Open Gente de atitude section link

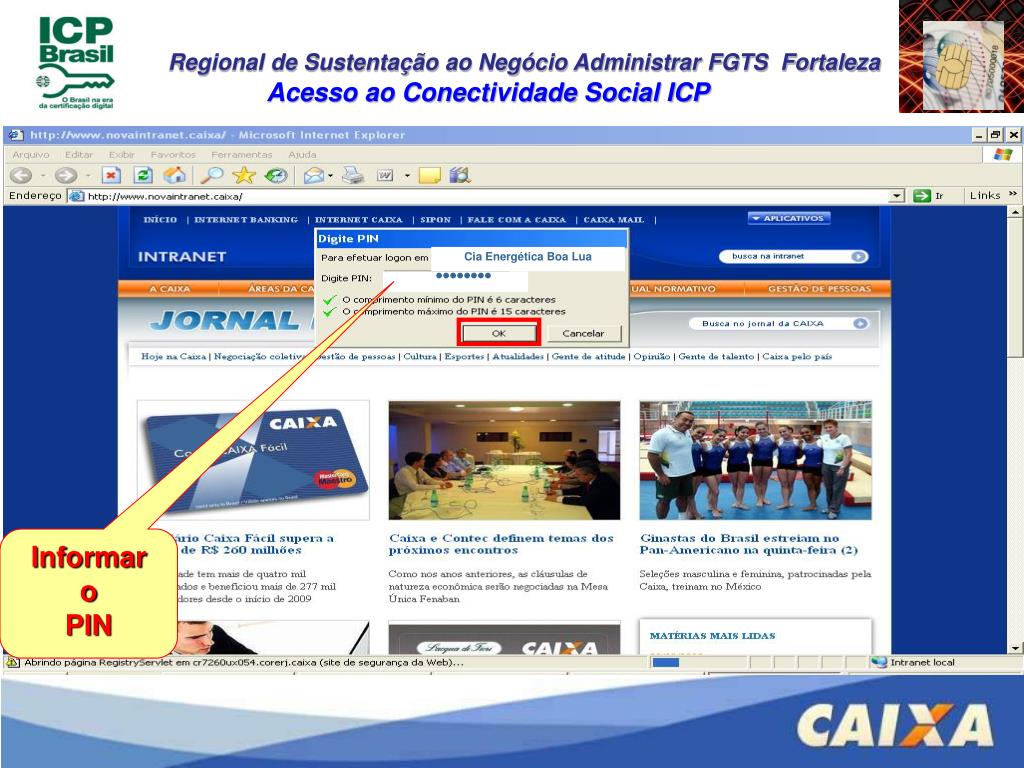point(588,357)
